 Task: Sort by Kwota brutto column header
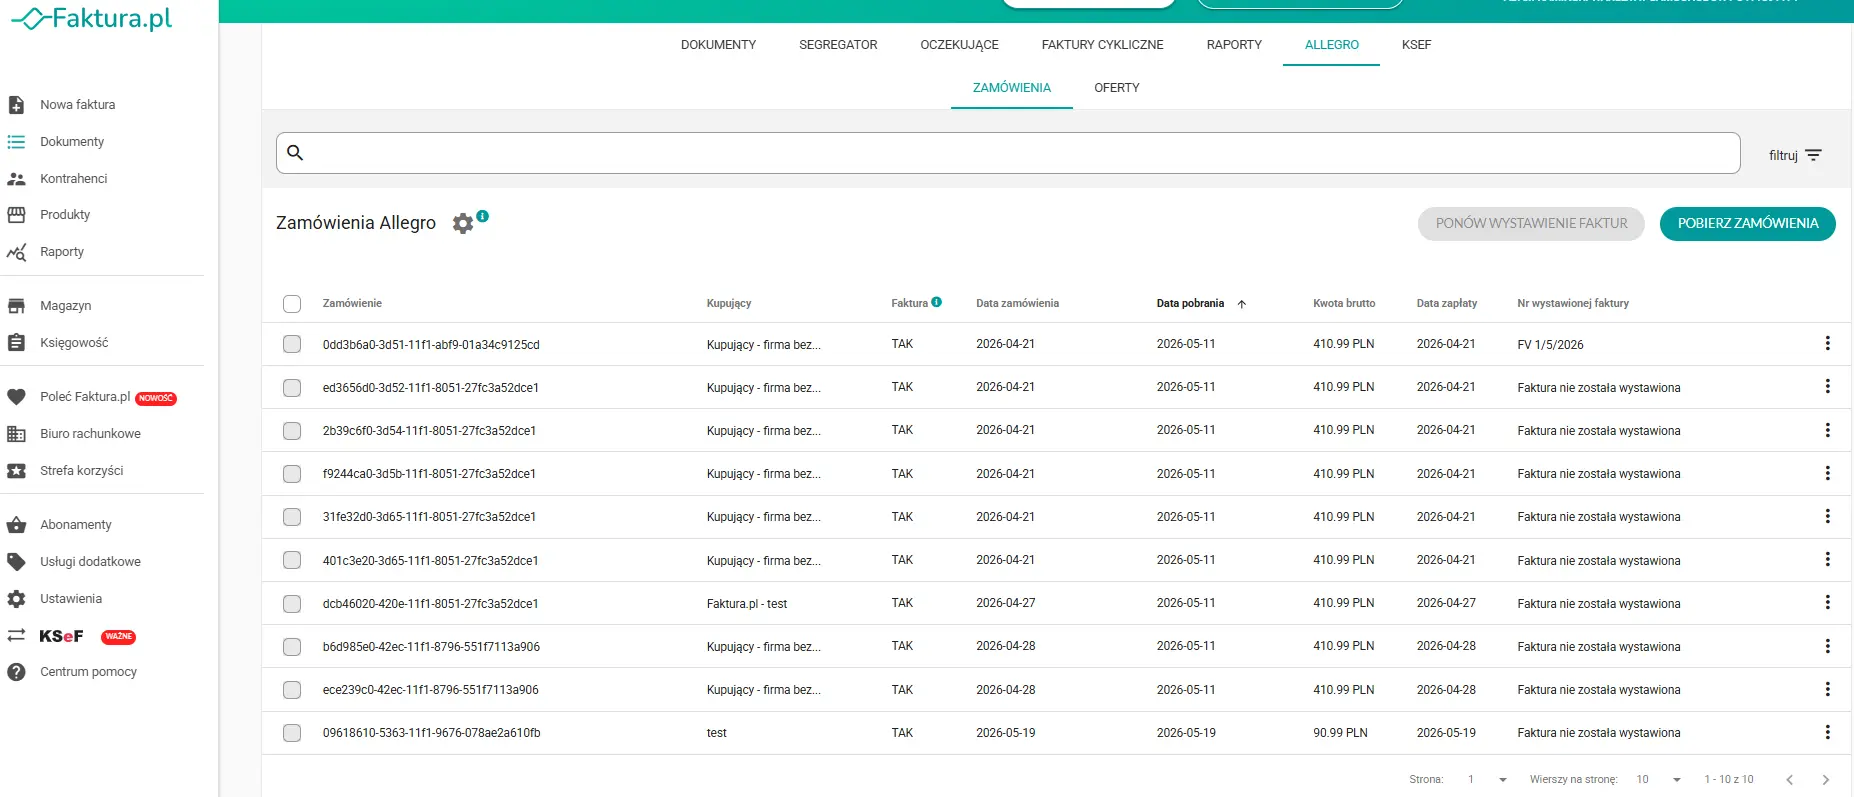[1344, 303]
